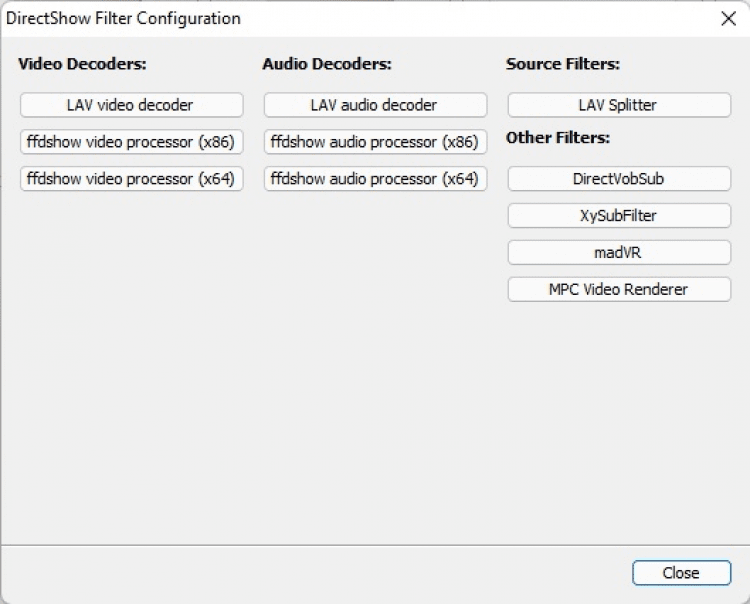Open the LAV video decoder settings
The image size is (750, 604).
(131, 105)
